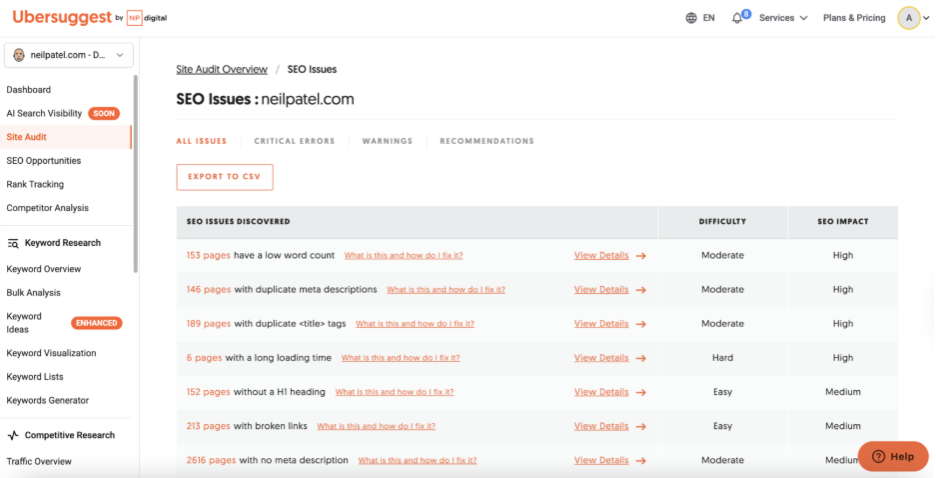Switch to the Critical Errors tab

pos(294,141)
